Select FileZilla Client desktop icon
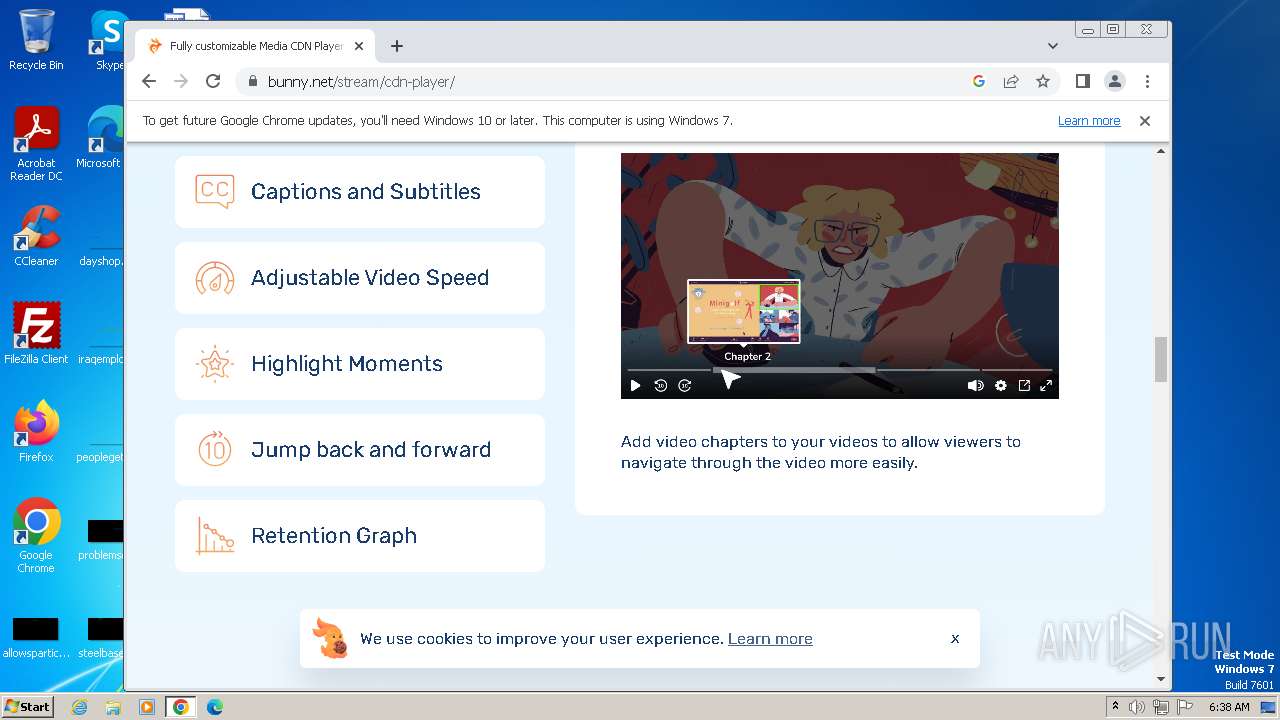 tap(36, 334)
